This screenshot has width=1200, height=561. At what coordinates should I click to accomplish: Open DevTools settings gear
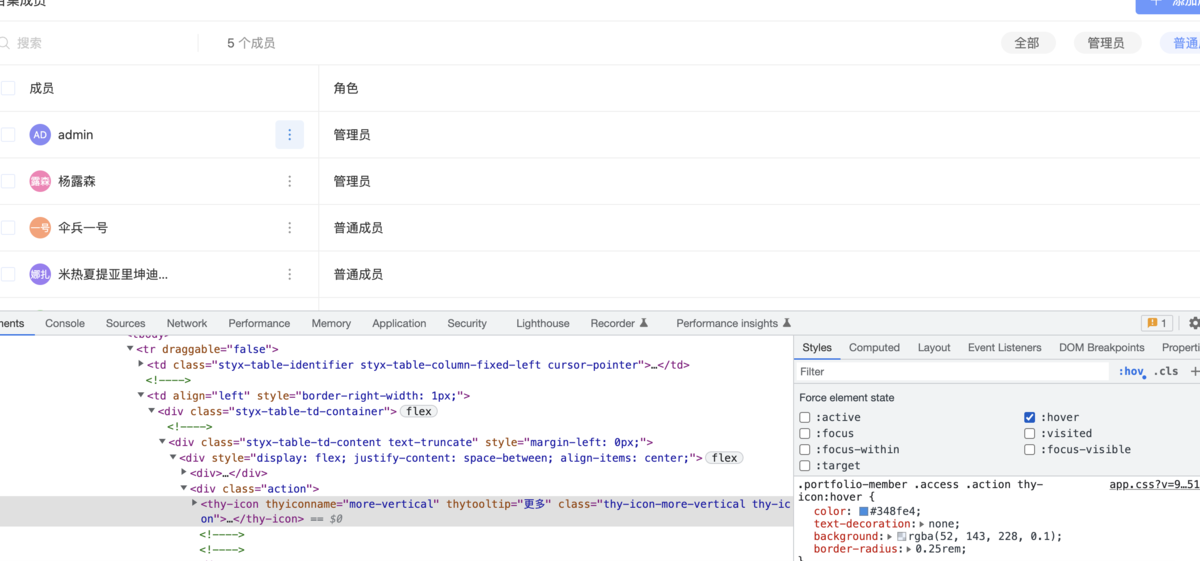point(1193,323)
